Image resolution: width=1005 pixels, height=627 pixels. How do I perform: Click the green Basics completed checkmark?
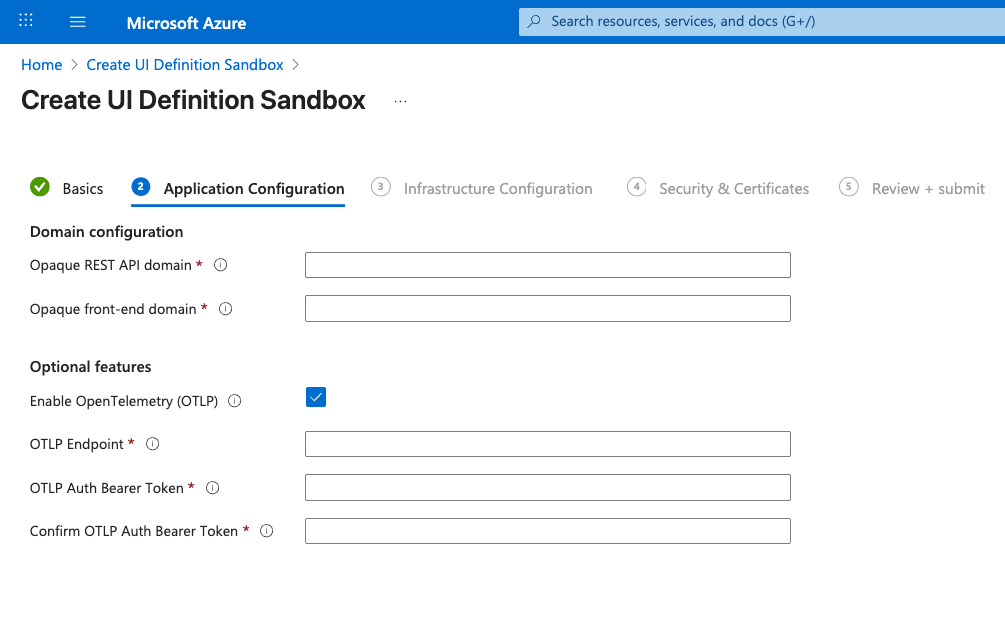click(x=40, y=187)
